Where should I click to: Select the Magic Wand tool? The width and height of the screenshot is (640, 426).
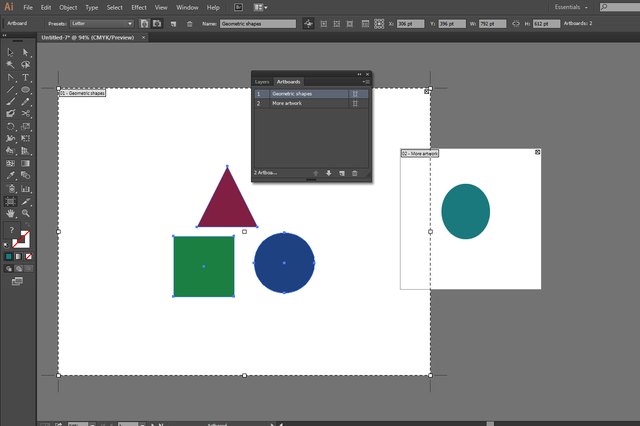pos(11,65)
